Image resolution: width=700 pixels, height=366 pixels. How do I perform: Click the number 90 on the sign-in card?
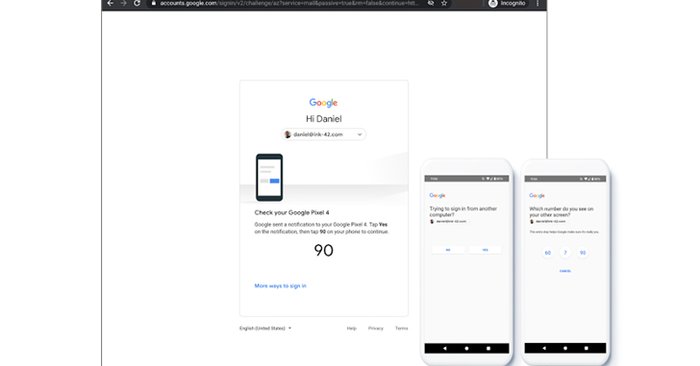point(324,250)
